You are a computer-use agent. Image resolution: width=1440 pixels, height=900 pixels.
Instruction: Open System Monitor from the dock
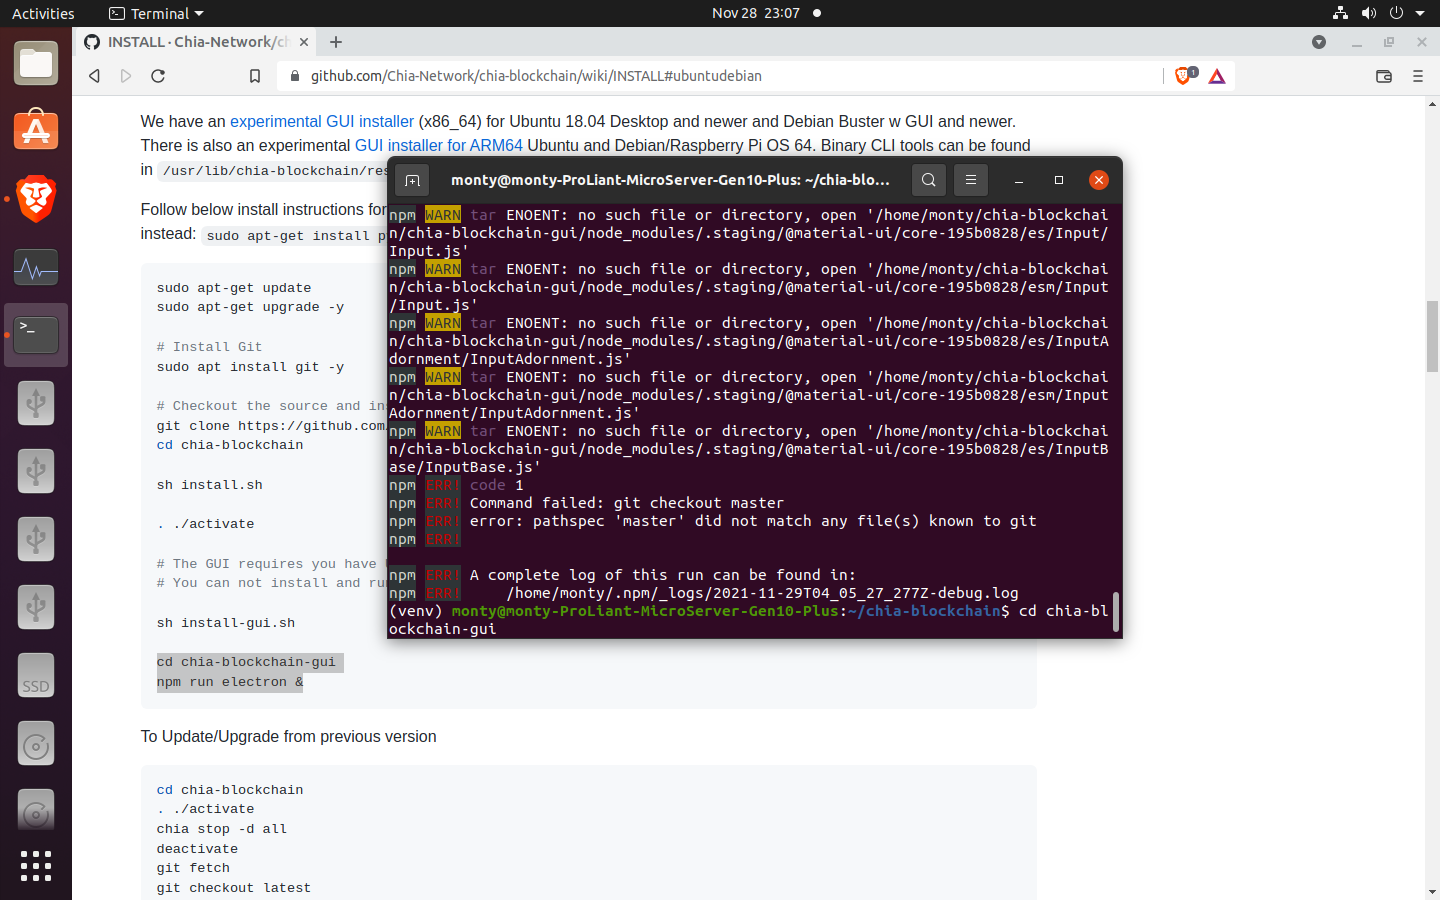[36, 267]
